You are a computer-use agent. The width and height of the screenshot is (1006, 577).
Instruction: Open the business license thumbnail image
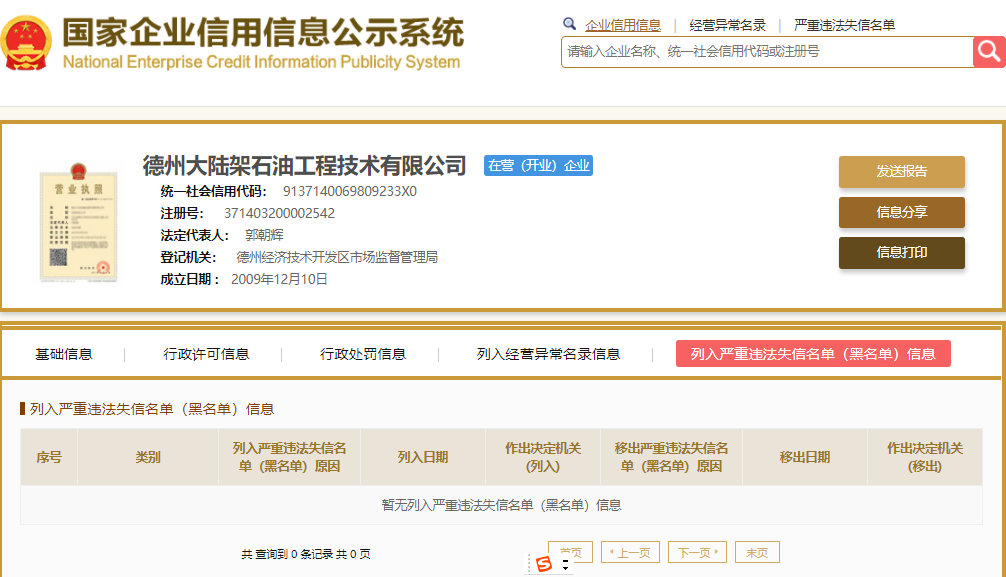78,223
